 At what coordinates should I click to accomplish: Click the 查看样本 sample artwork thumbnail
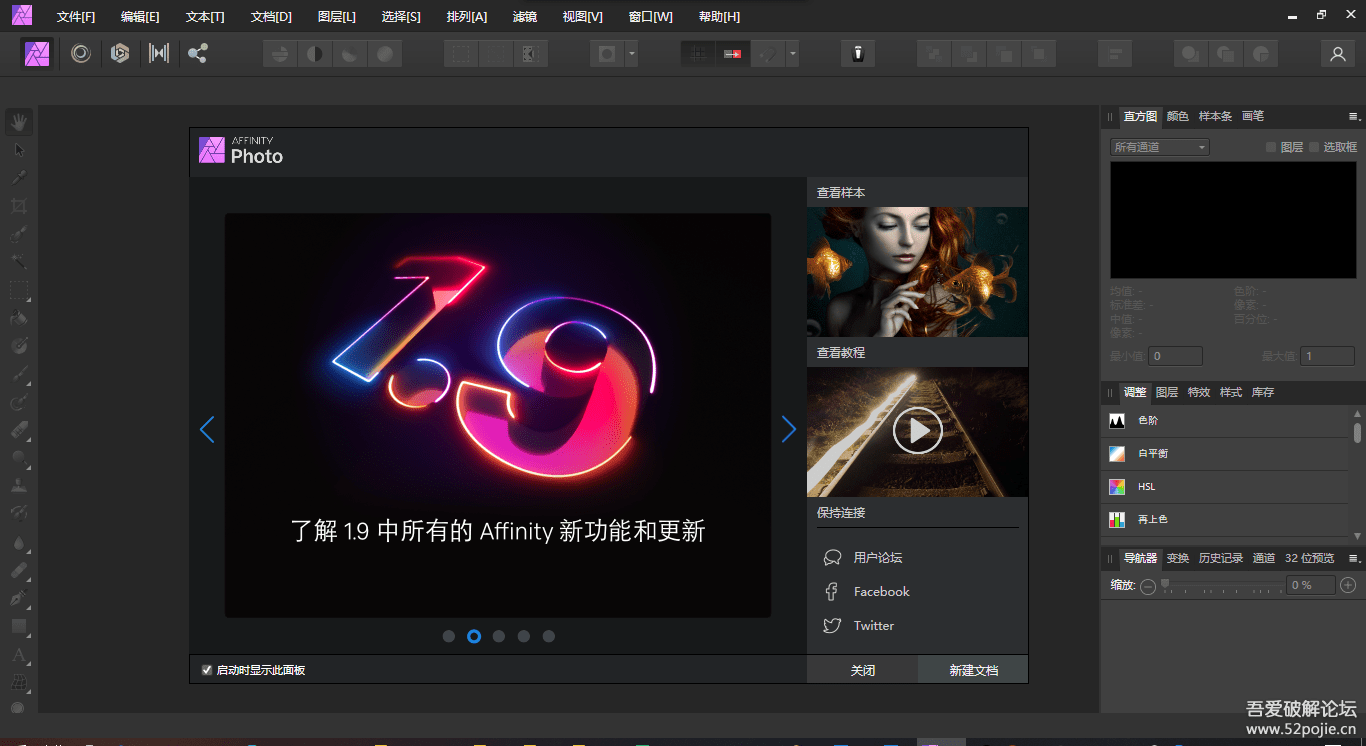coord(917,272)
